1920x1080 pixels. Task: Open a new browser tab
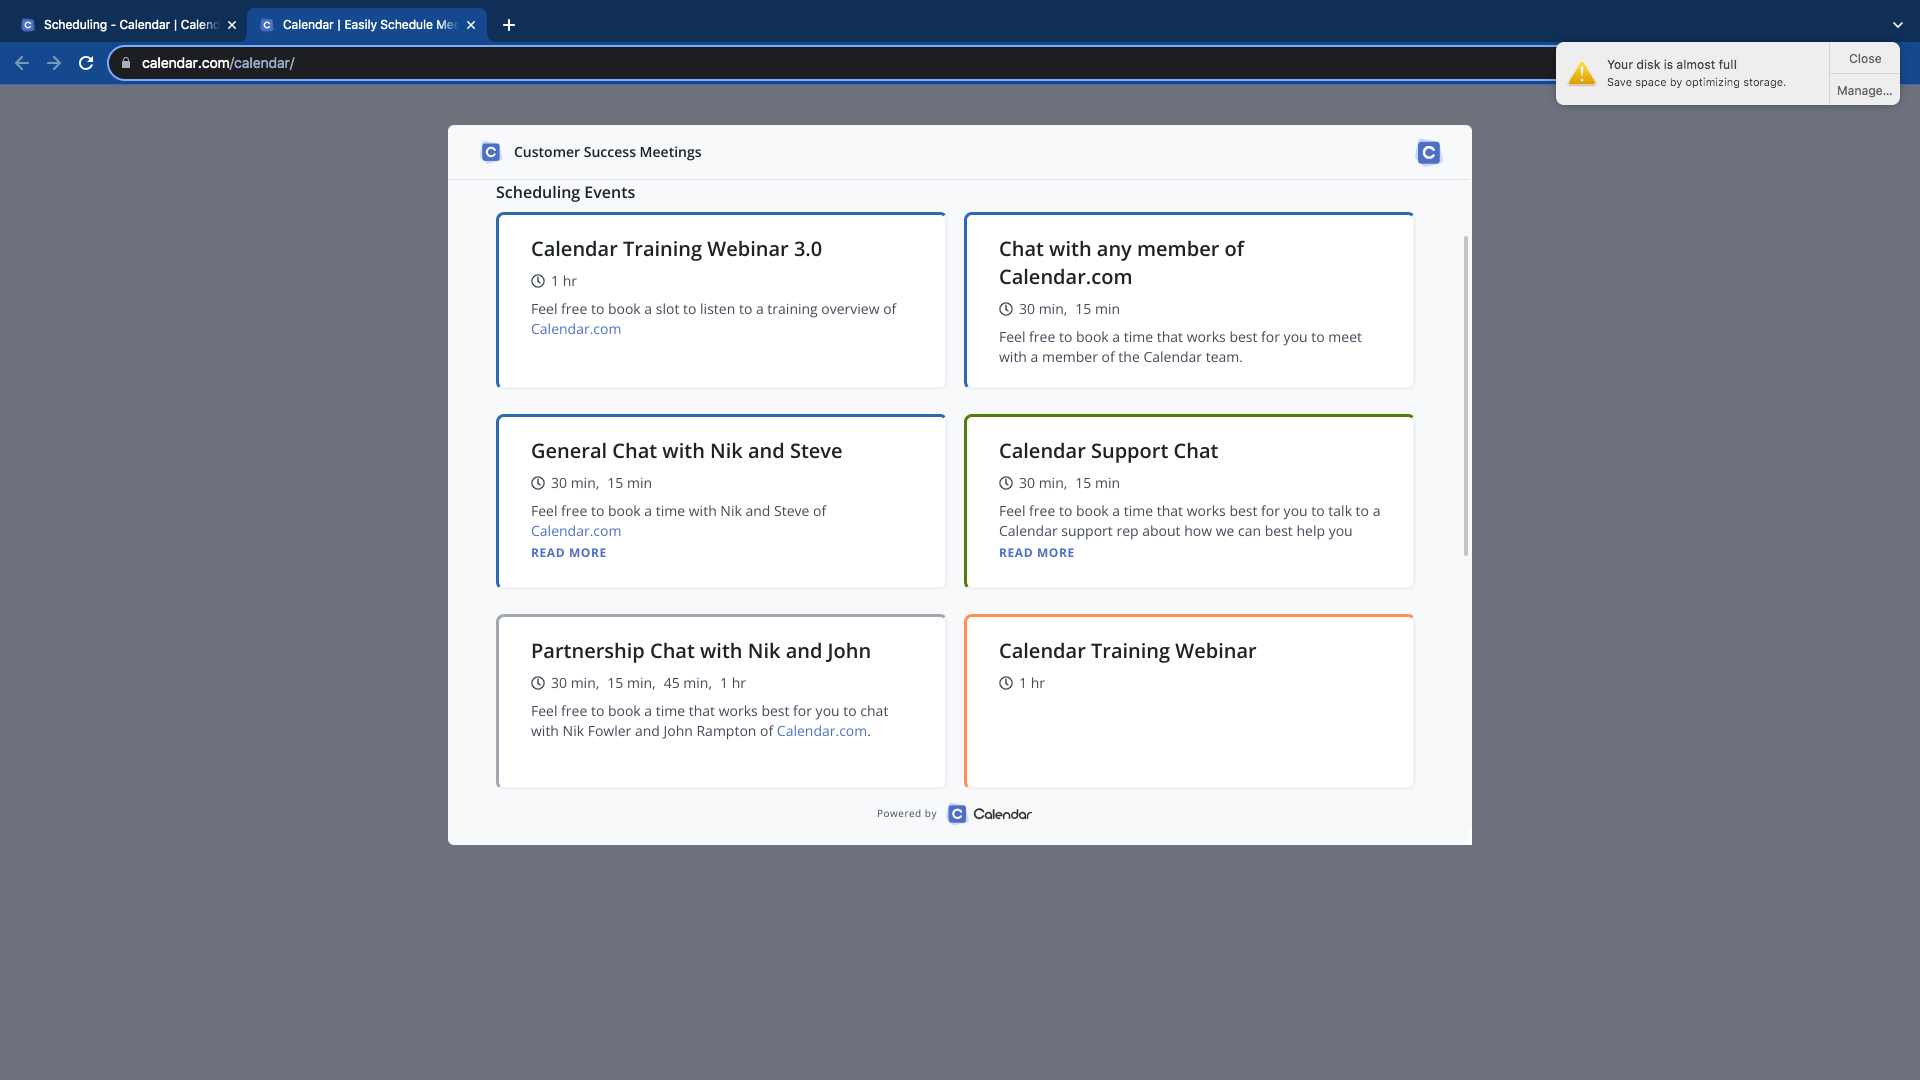coord(509,25)
